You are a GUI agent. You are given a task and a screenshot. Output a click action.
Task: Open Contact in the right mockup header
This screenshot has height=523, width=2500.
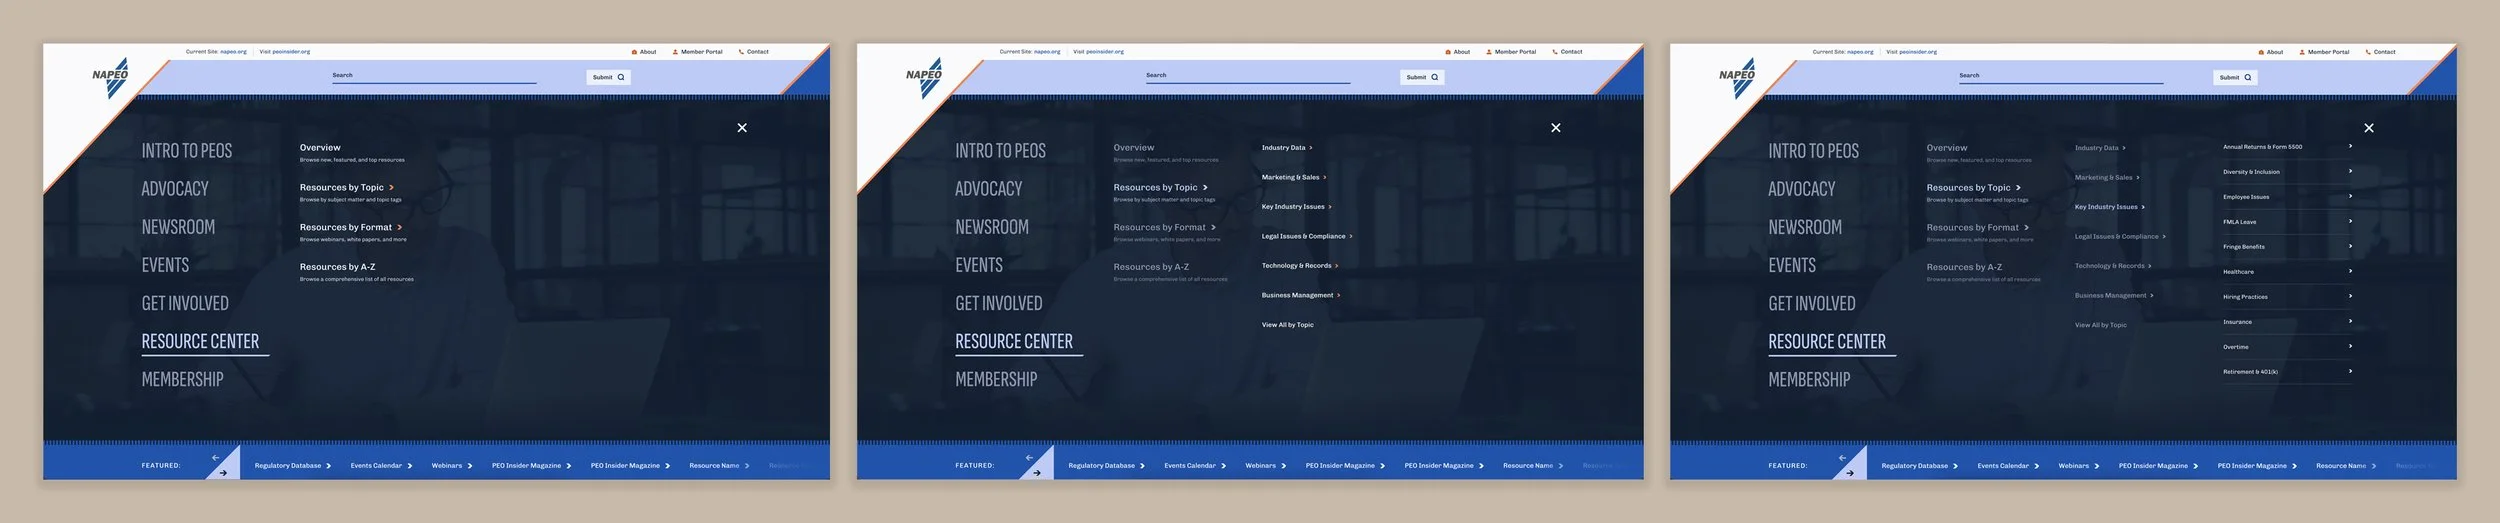(x=2381, y=52)
